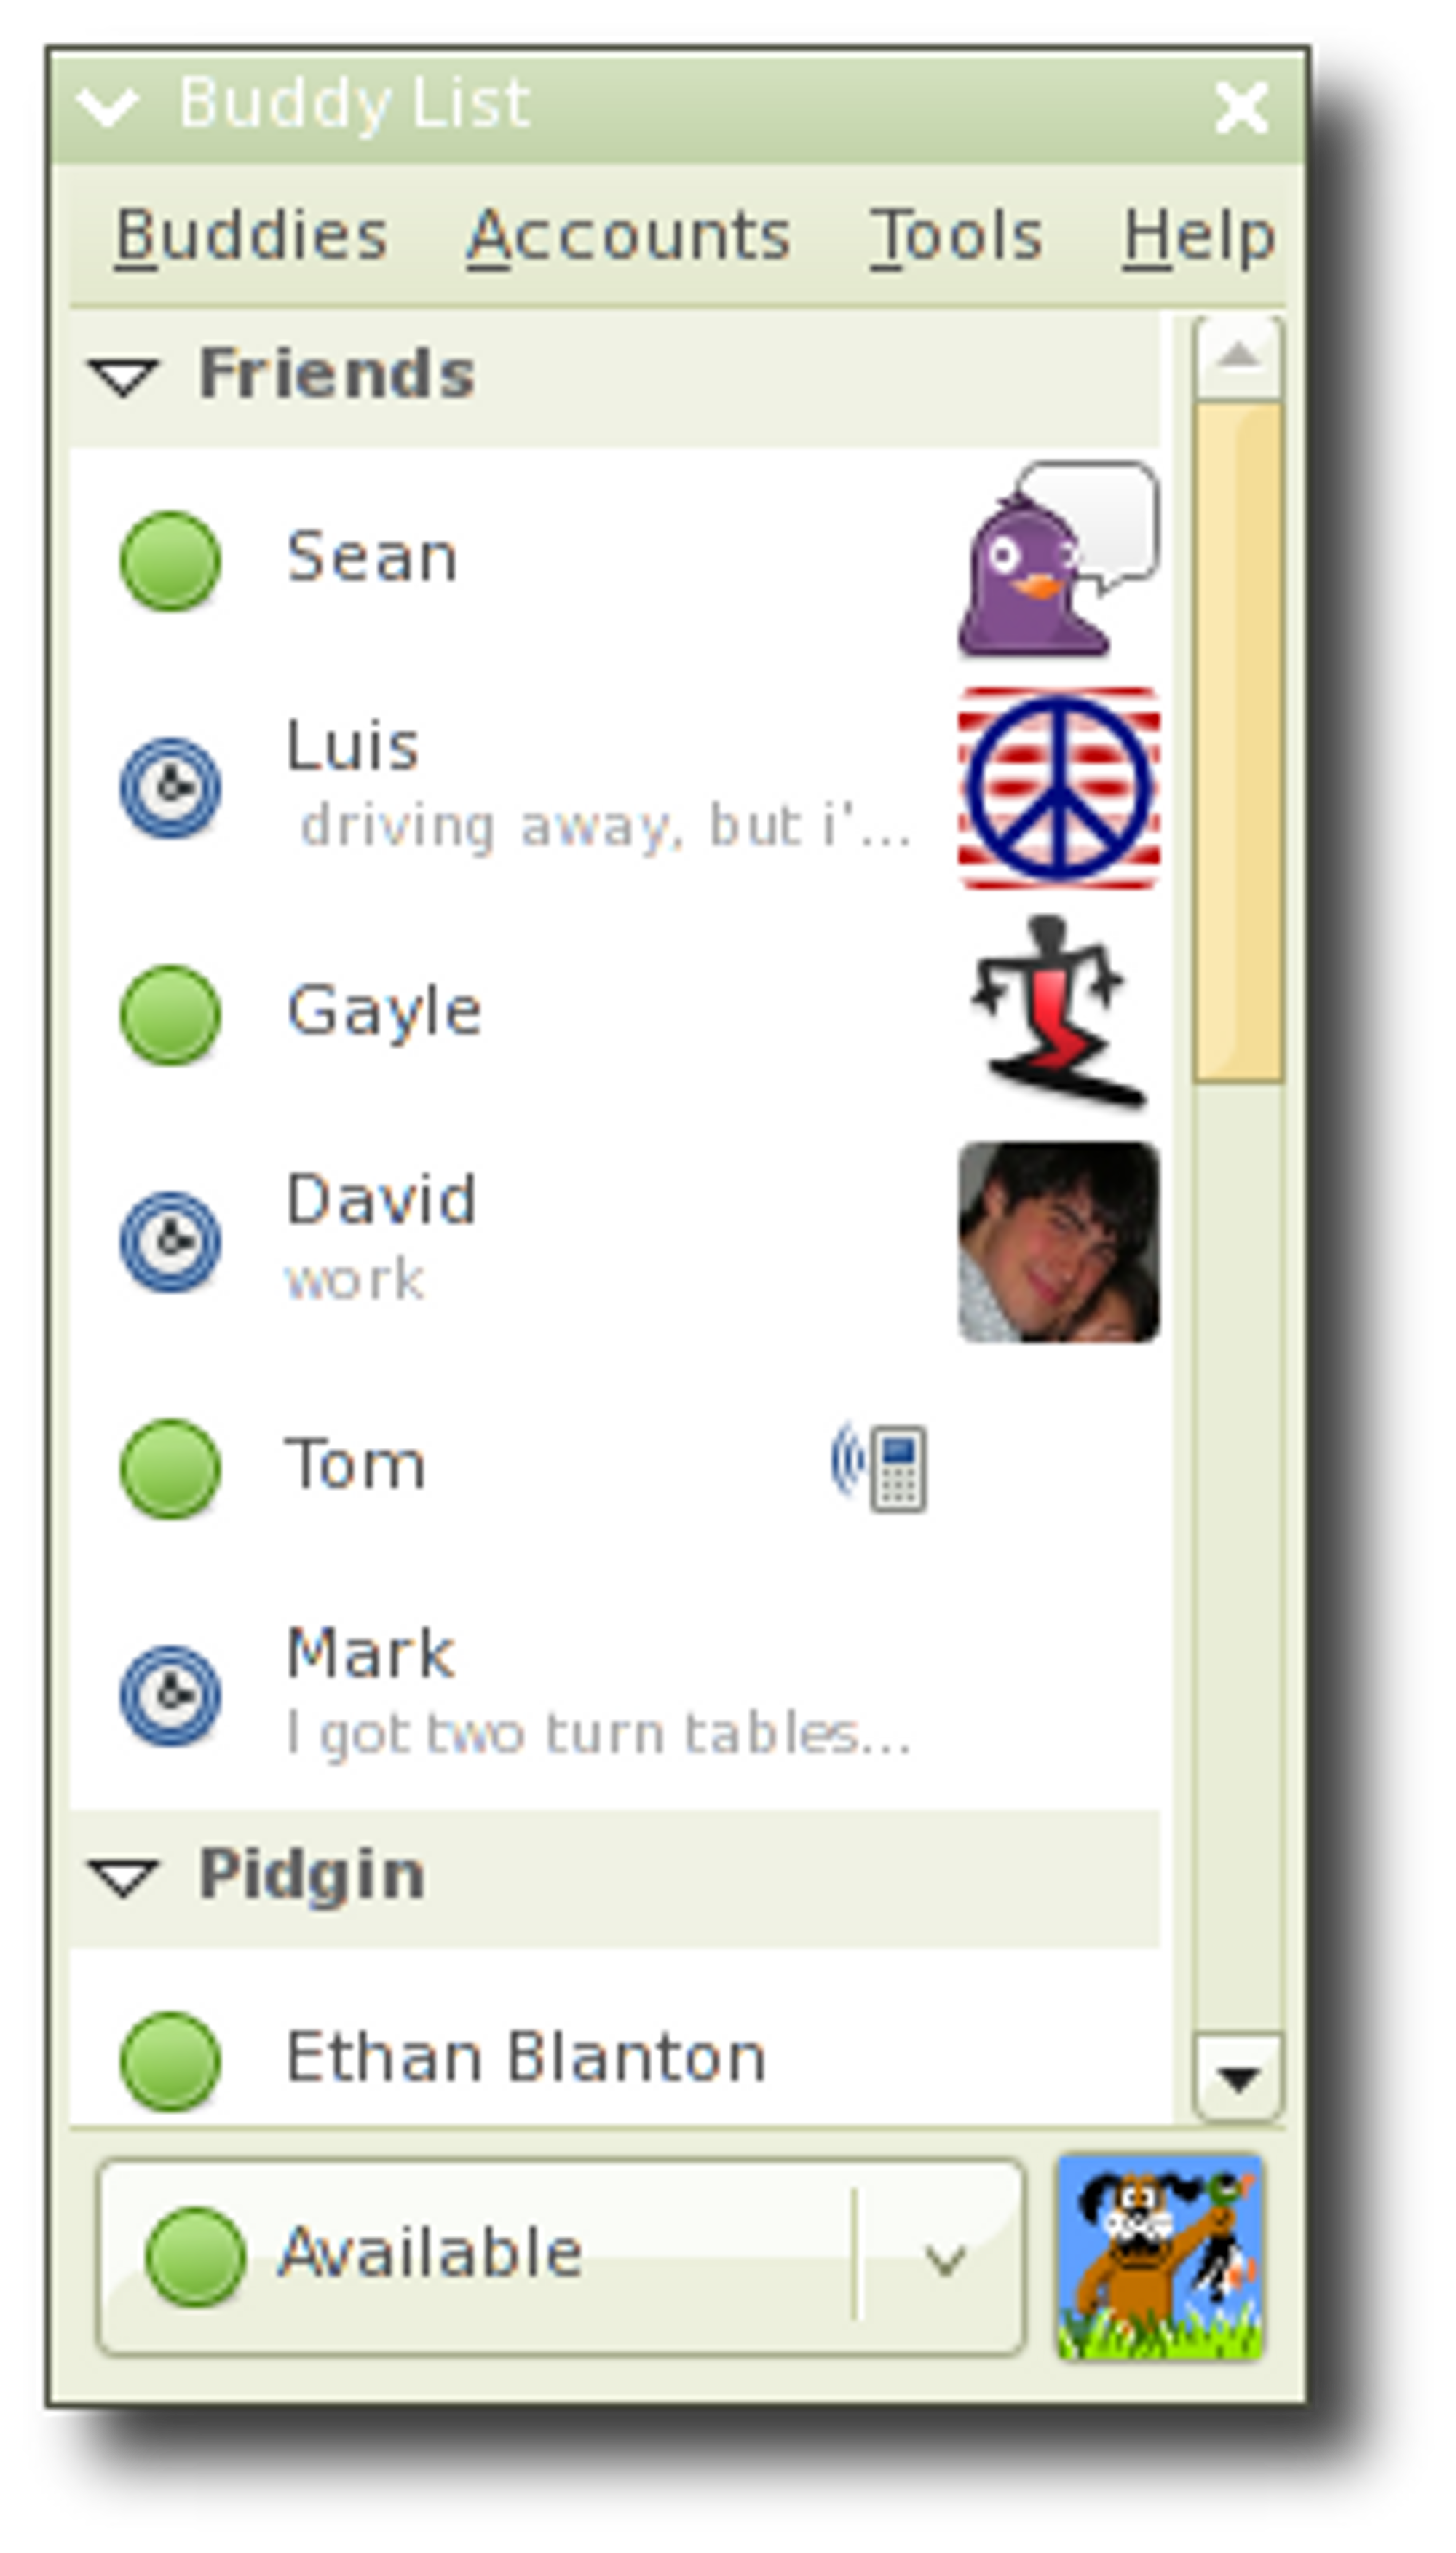Image resolution: width=1456 pixels, height=2553 pixels.
Task: Click the mobile phone icon beside Tom
Action: (x=879, y=1466)
